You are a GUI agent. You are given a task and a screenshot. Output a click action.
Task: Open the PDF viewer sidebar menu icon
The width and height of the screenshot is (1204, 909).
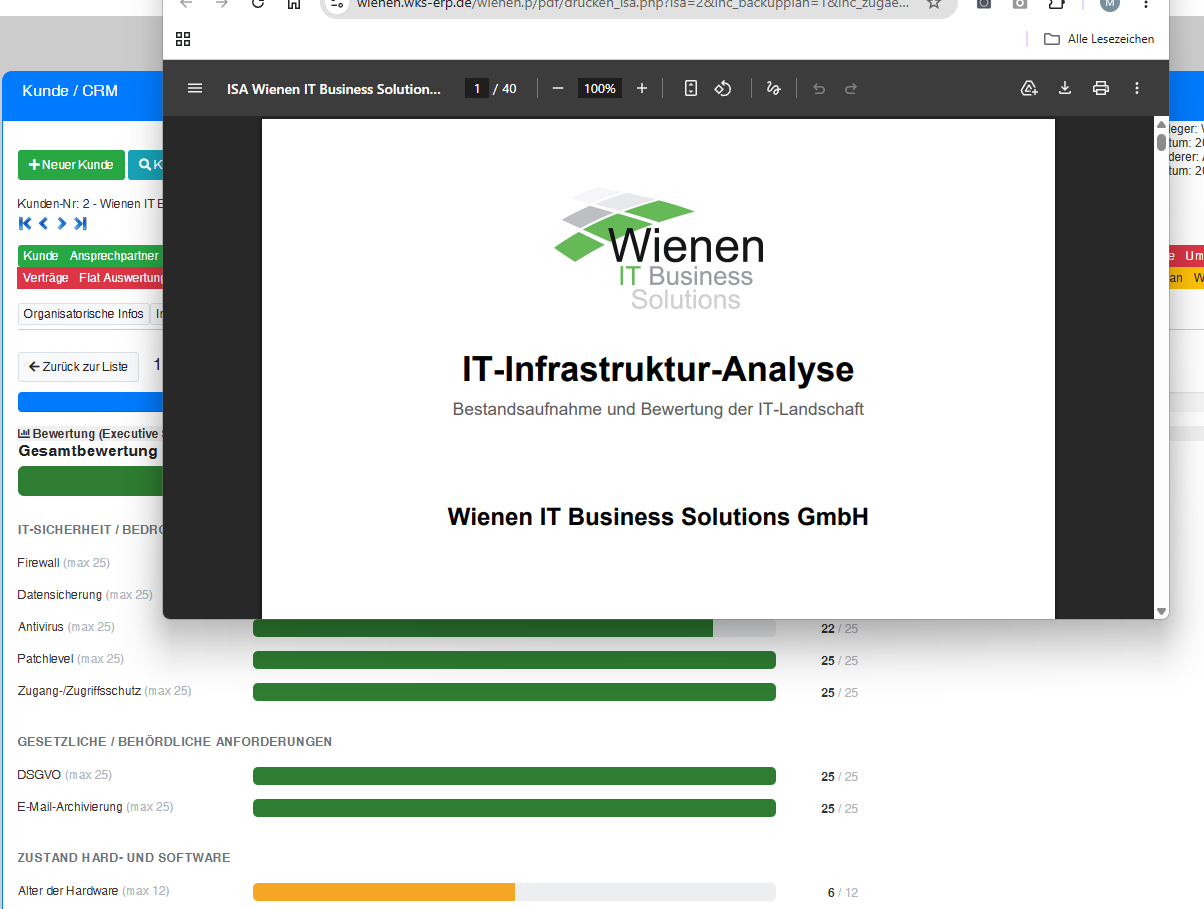[195, 88]
